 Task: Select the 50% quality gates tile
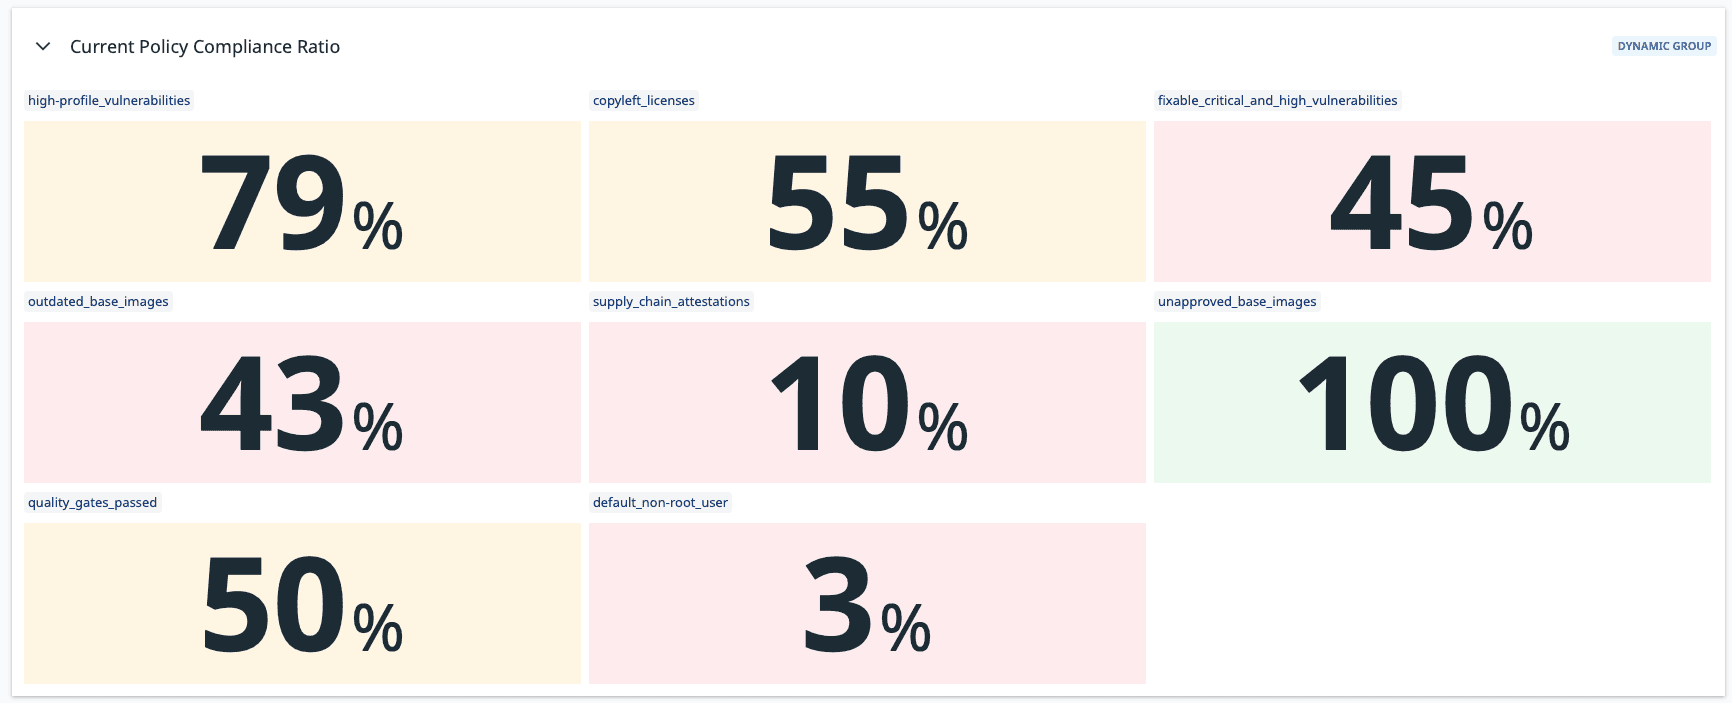[302, 604]
